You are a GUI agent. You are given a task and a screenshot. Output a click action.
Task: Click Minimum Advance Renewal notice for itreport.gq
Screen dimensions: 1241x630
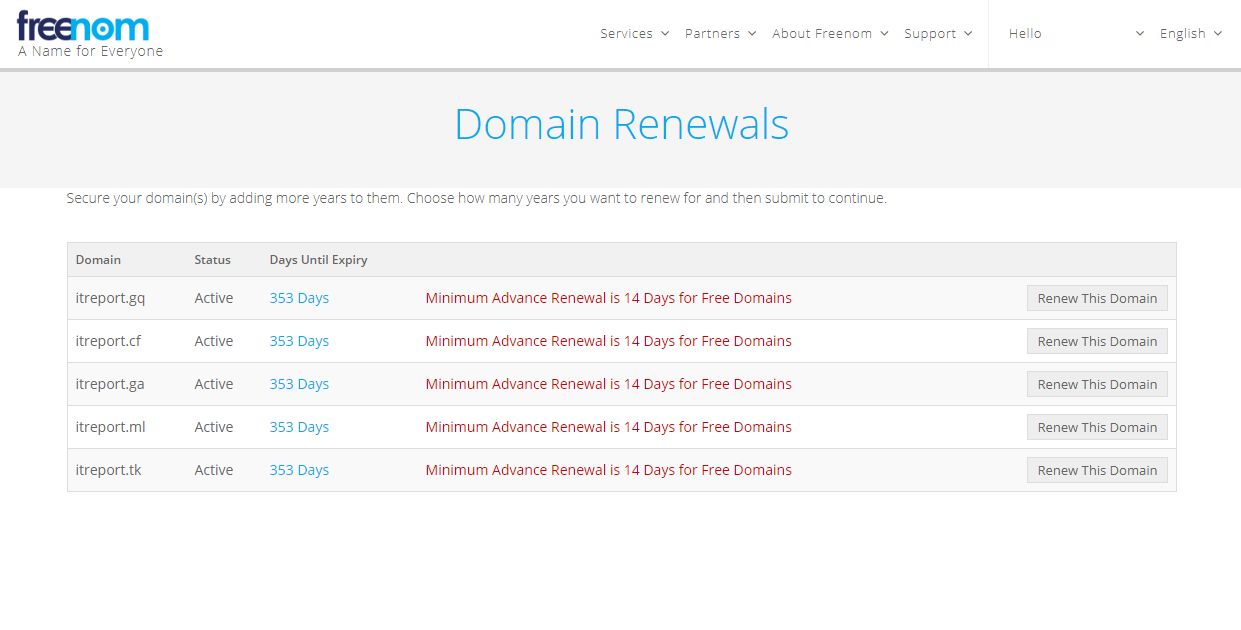pyautogui.click(x=608, y=298)
